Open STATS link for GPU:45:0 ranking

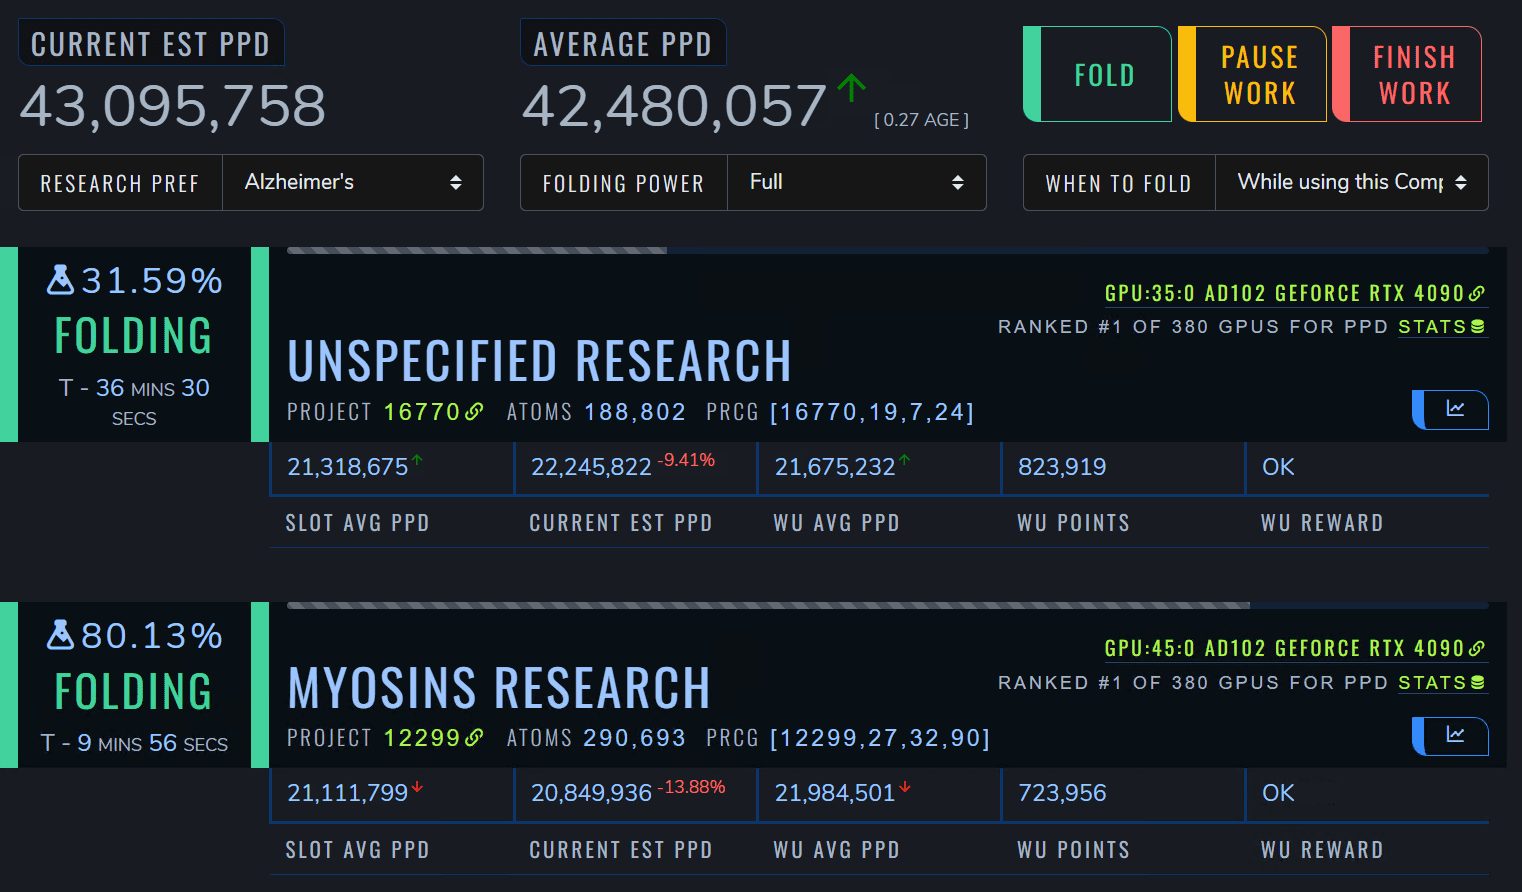point(1441,683)
